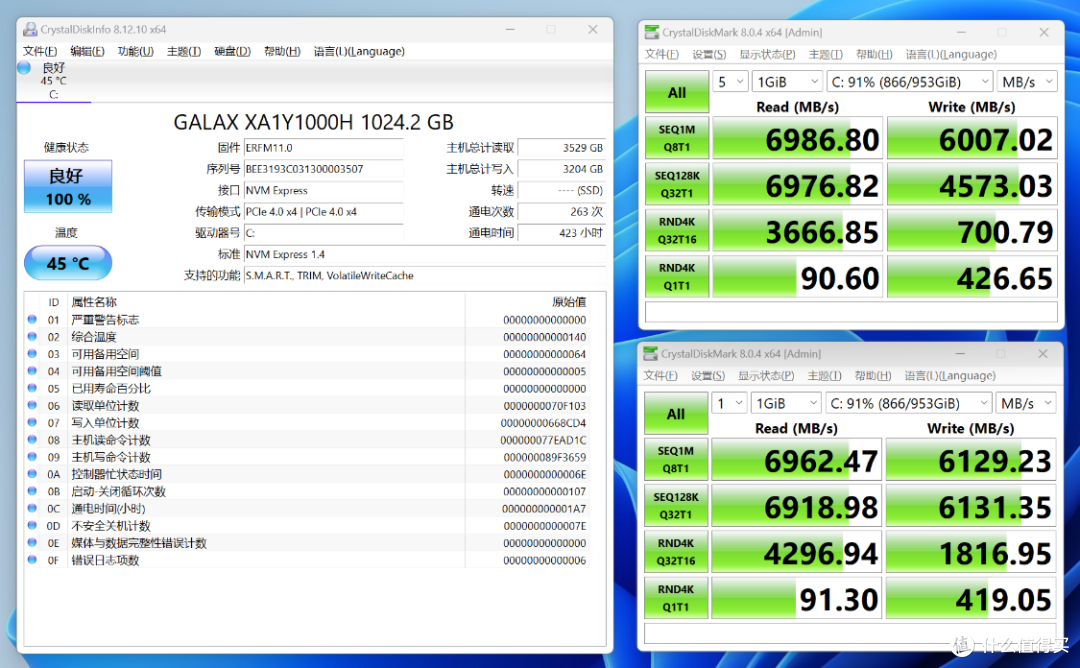Open MB/s unit dropdown in lower CrystalDiskMark
This screenshot has width=1080, height=668.
coord(1026,404)
